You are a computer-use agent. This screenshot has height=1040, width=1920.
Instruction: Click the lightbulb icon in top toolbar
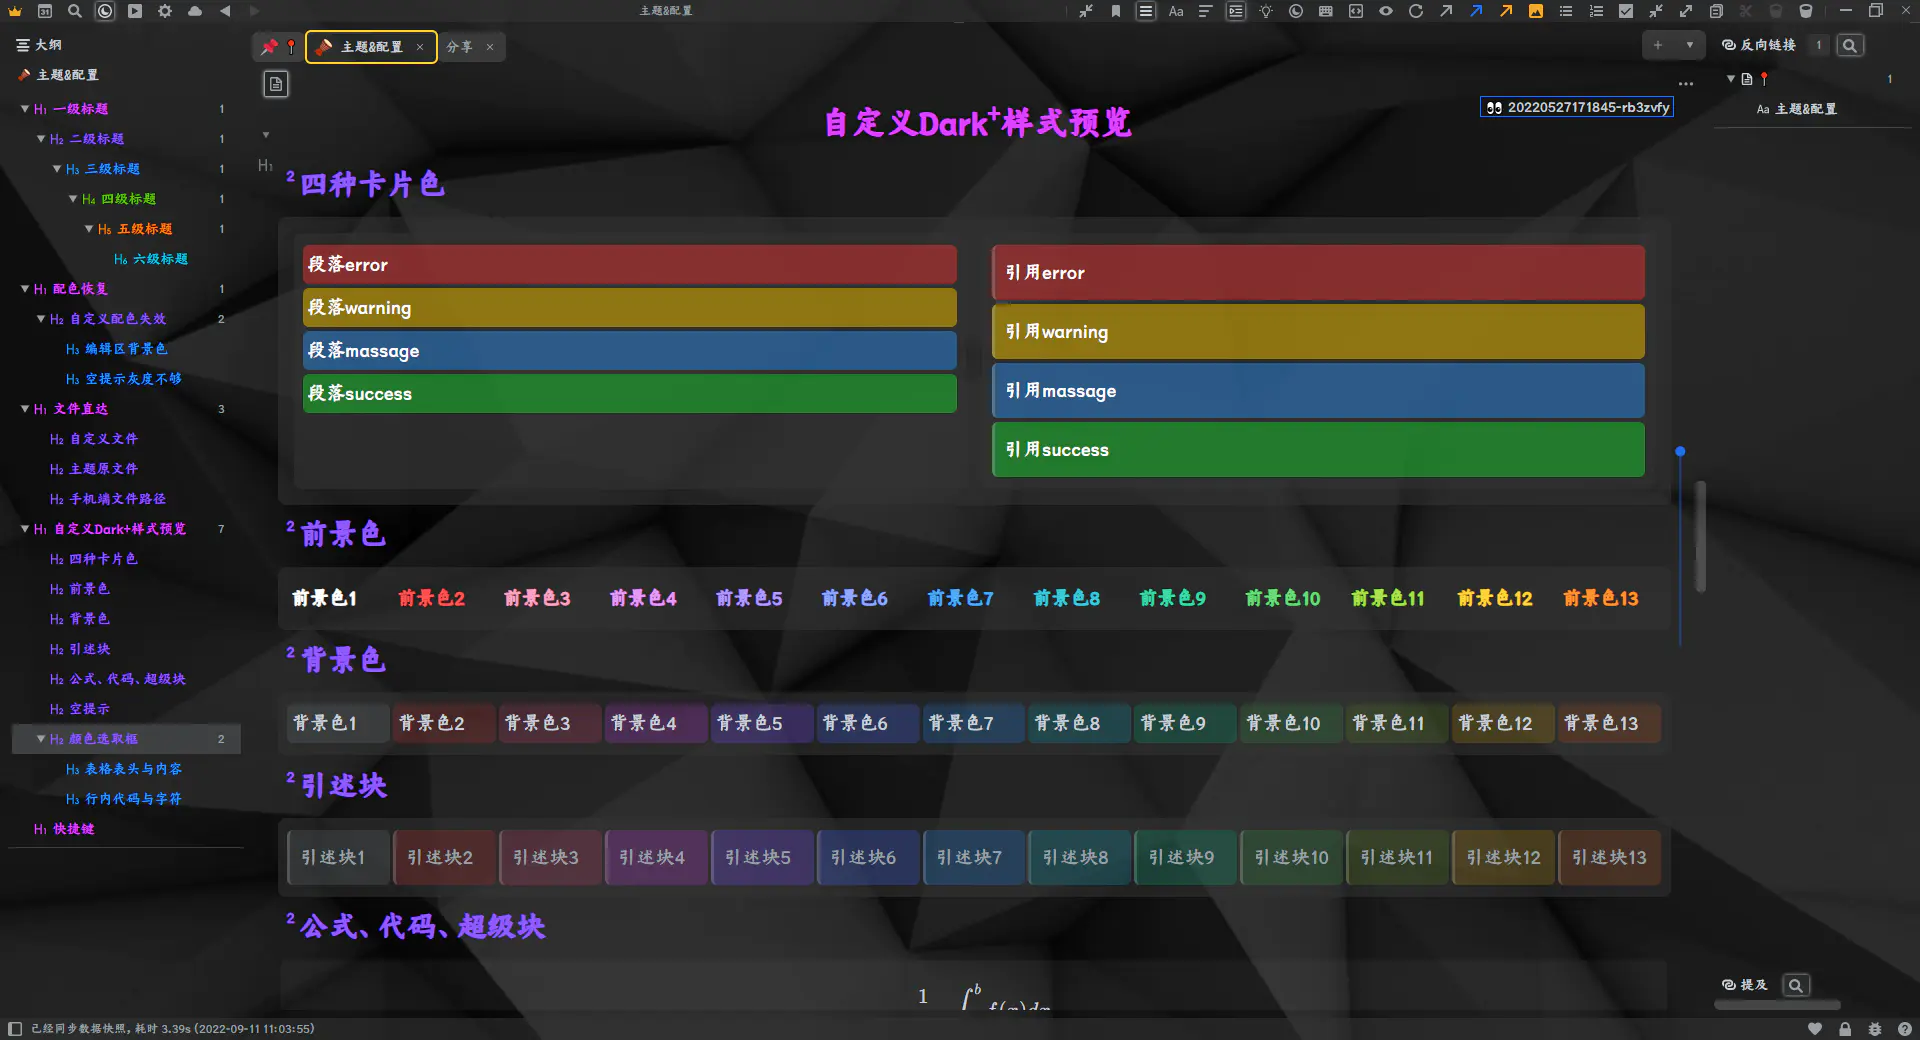click(x=1266, y=11)
